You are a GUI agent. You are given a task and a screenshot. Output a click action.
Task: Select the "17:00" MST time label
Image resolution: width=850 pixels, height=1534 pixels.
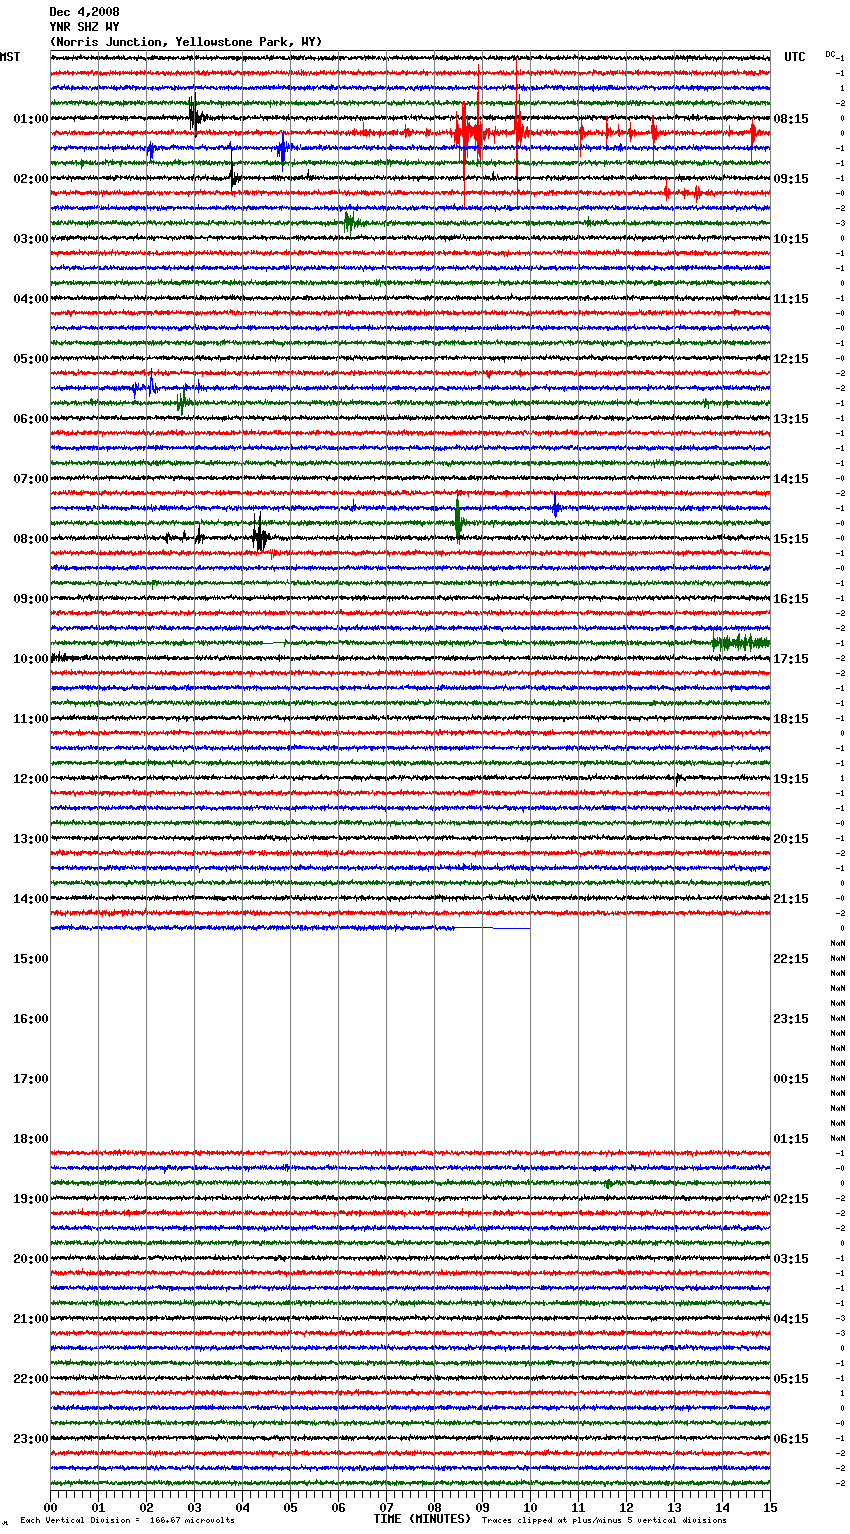31,1079
